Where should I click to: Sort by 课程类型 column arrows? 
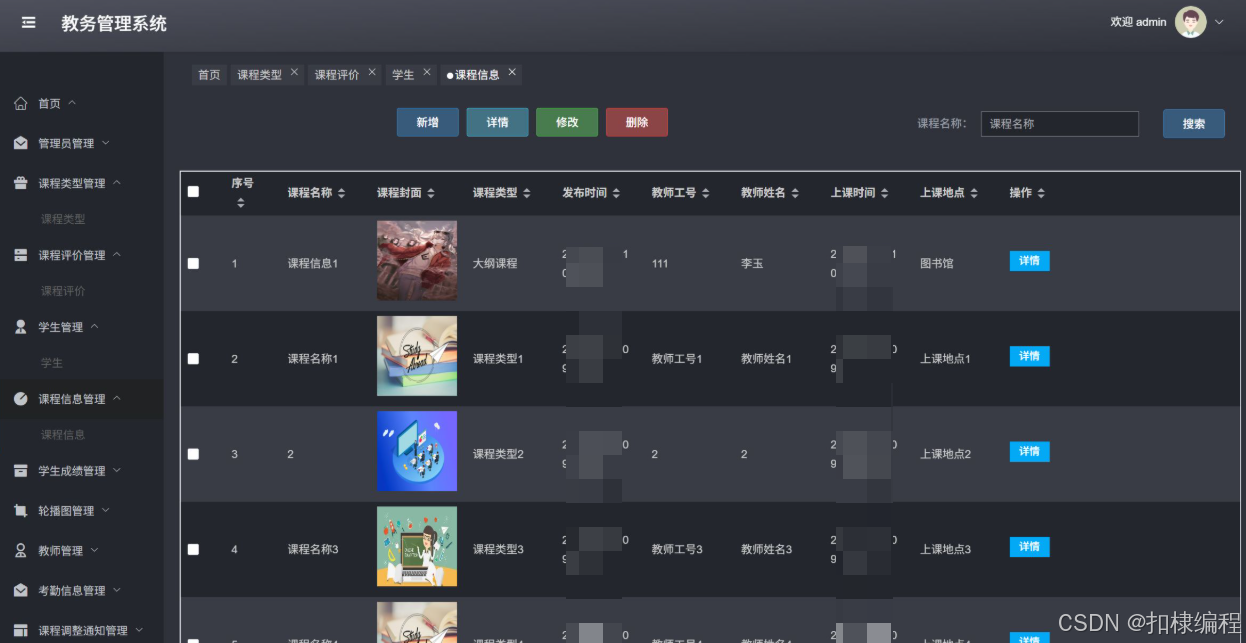pyautogui.click(x=526, y=193)
